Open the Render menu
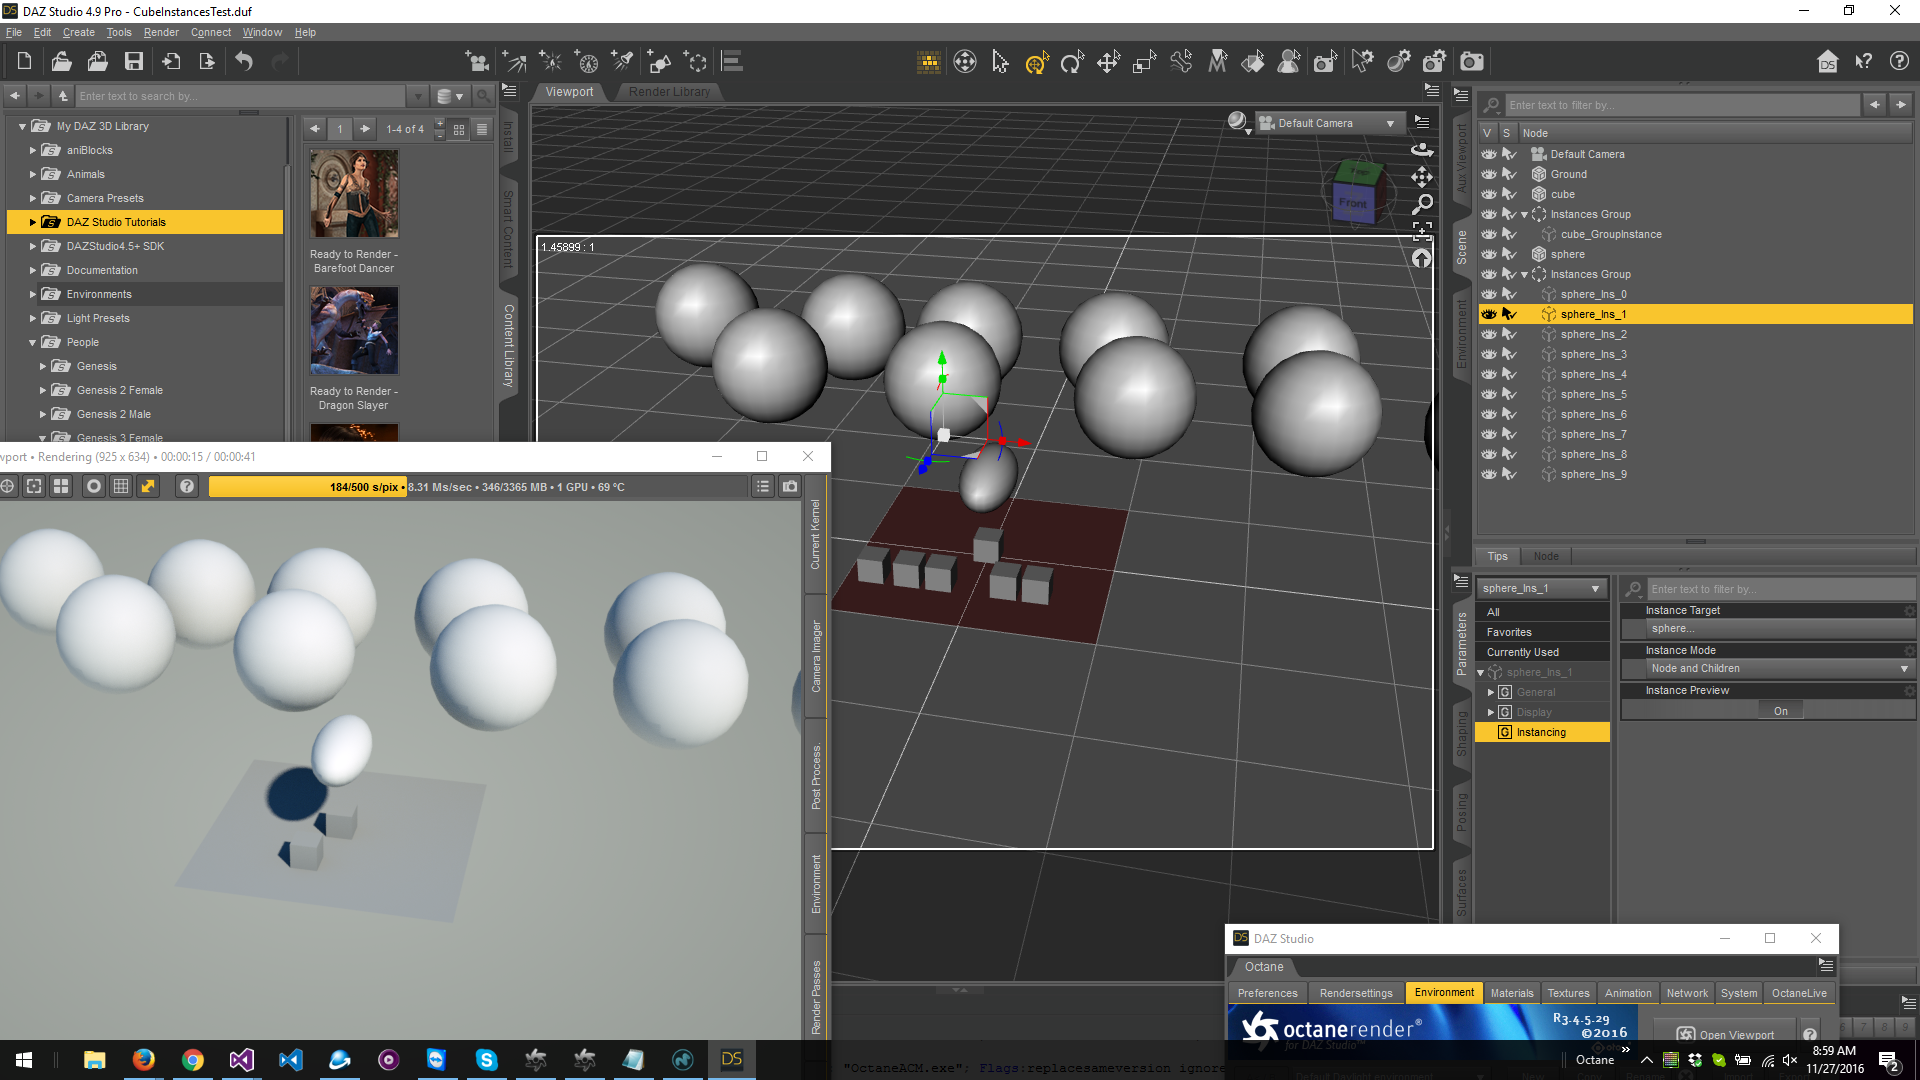 160,32
